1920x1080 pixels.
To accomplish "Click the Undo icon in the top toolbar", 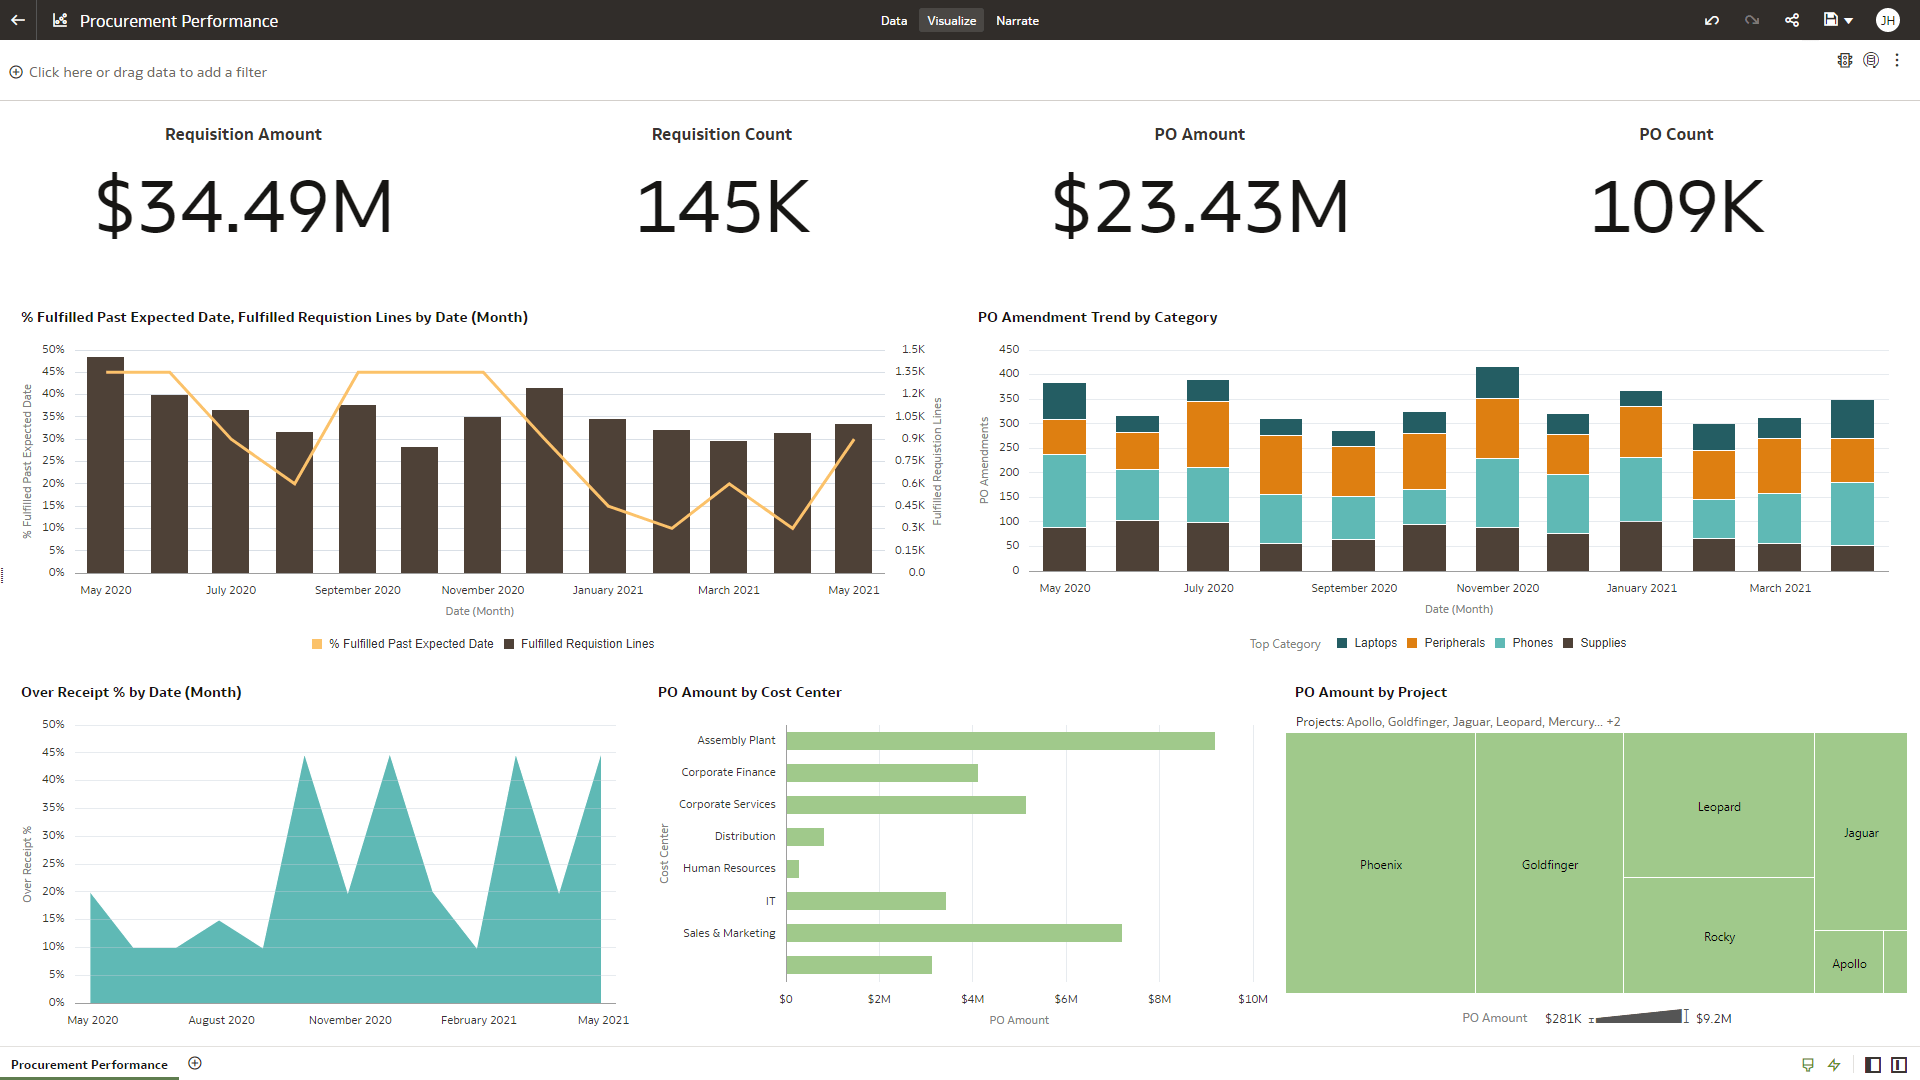I will pos(1711,20).
